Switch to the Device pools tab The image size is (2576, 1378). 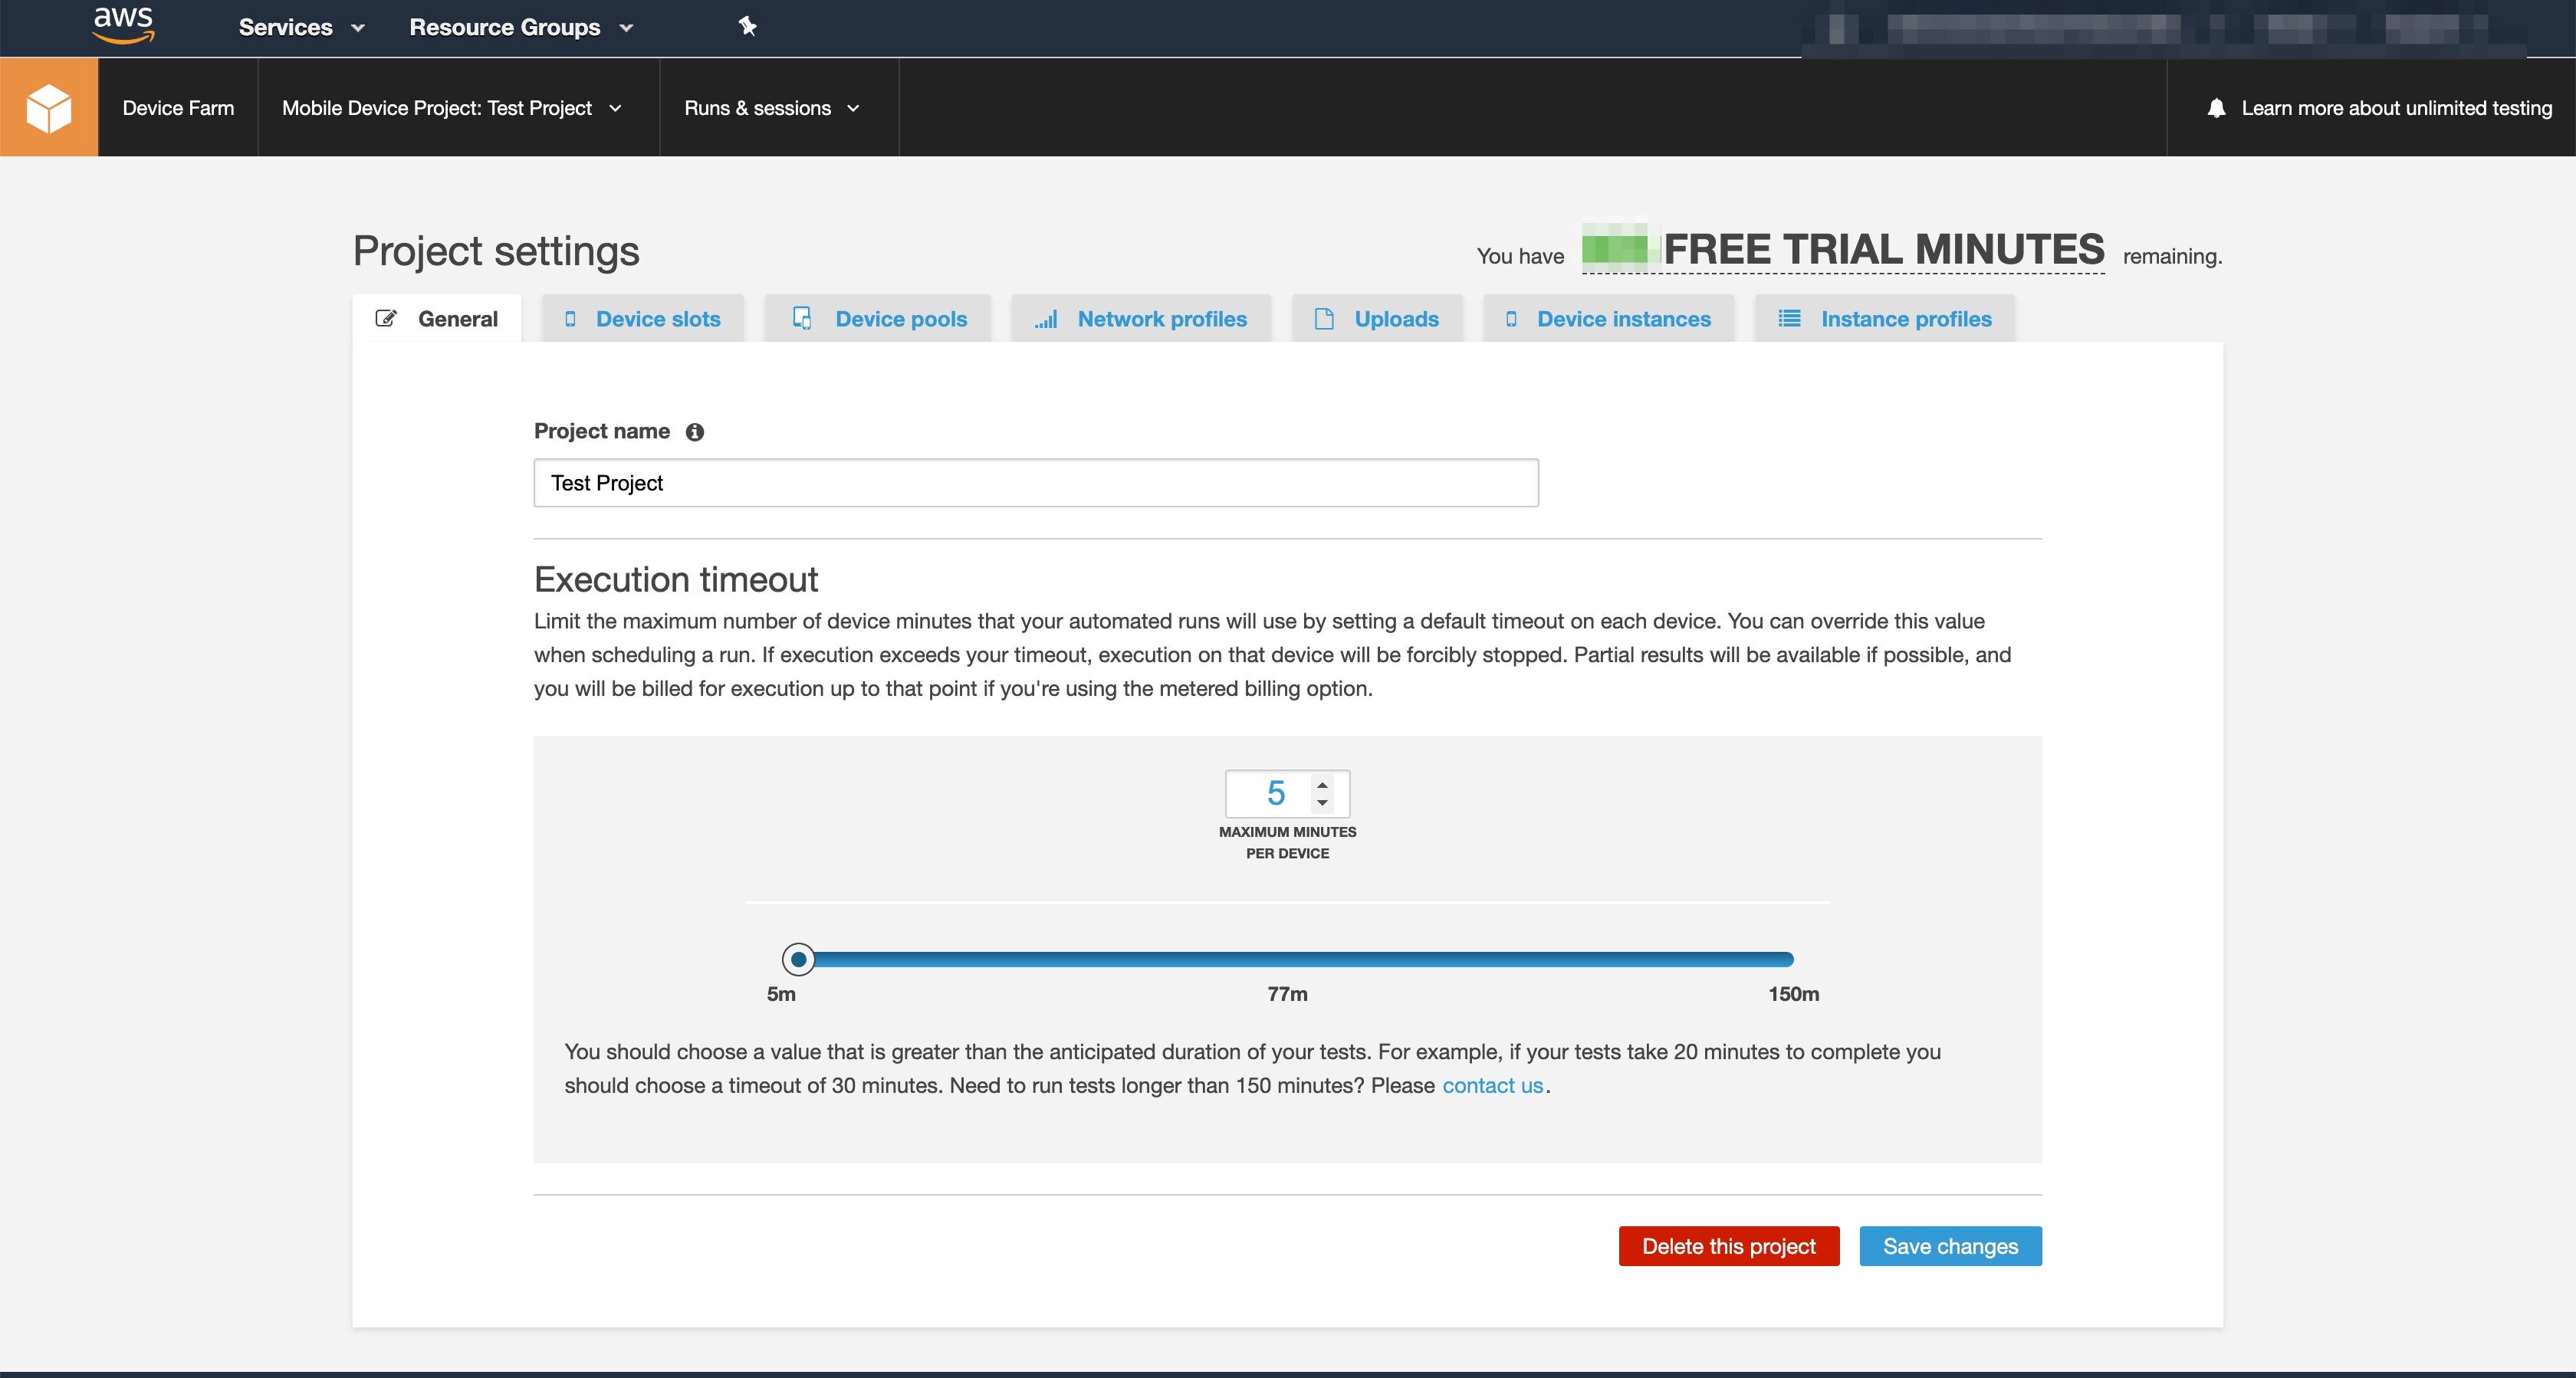pos(879,319)
